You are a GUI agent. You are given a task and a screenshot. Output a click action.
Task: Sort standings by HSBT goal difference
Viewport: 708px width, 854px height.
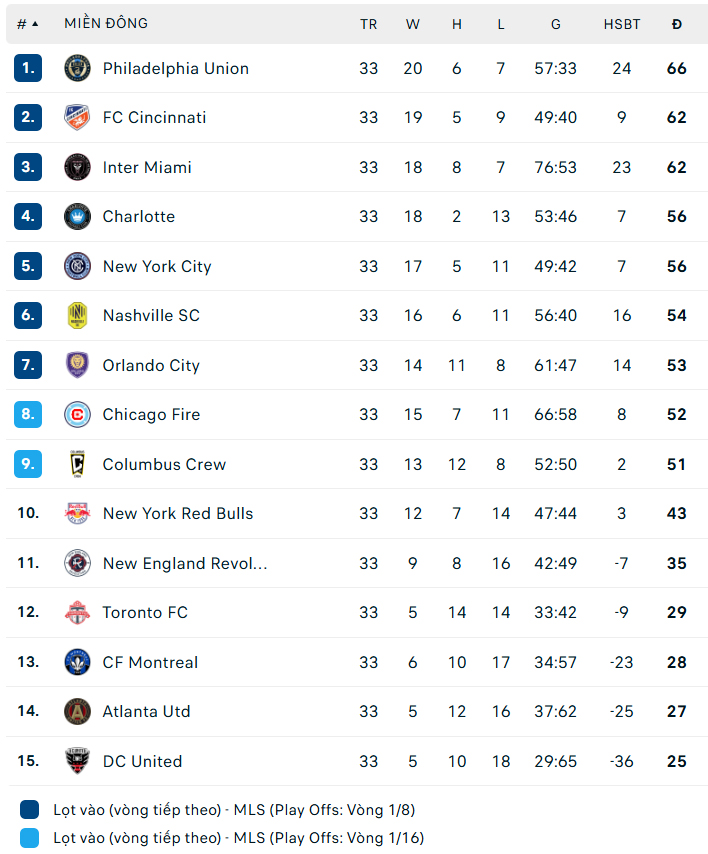622,24
